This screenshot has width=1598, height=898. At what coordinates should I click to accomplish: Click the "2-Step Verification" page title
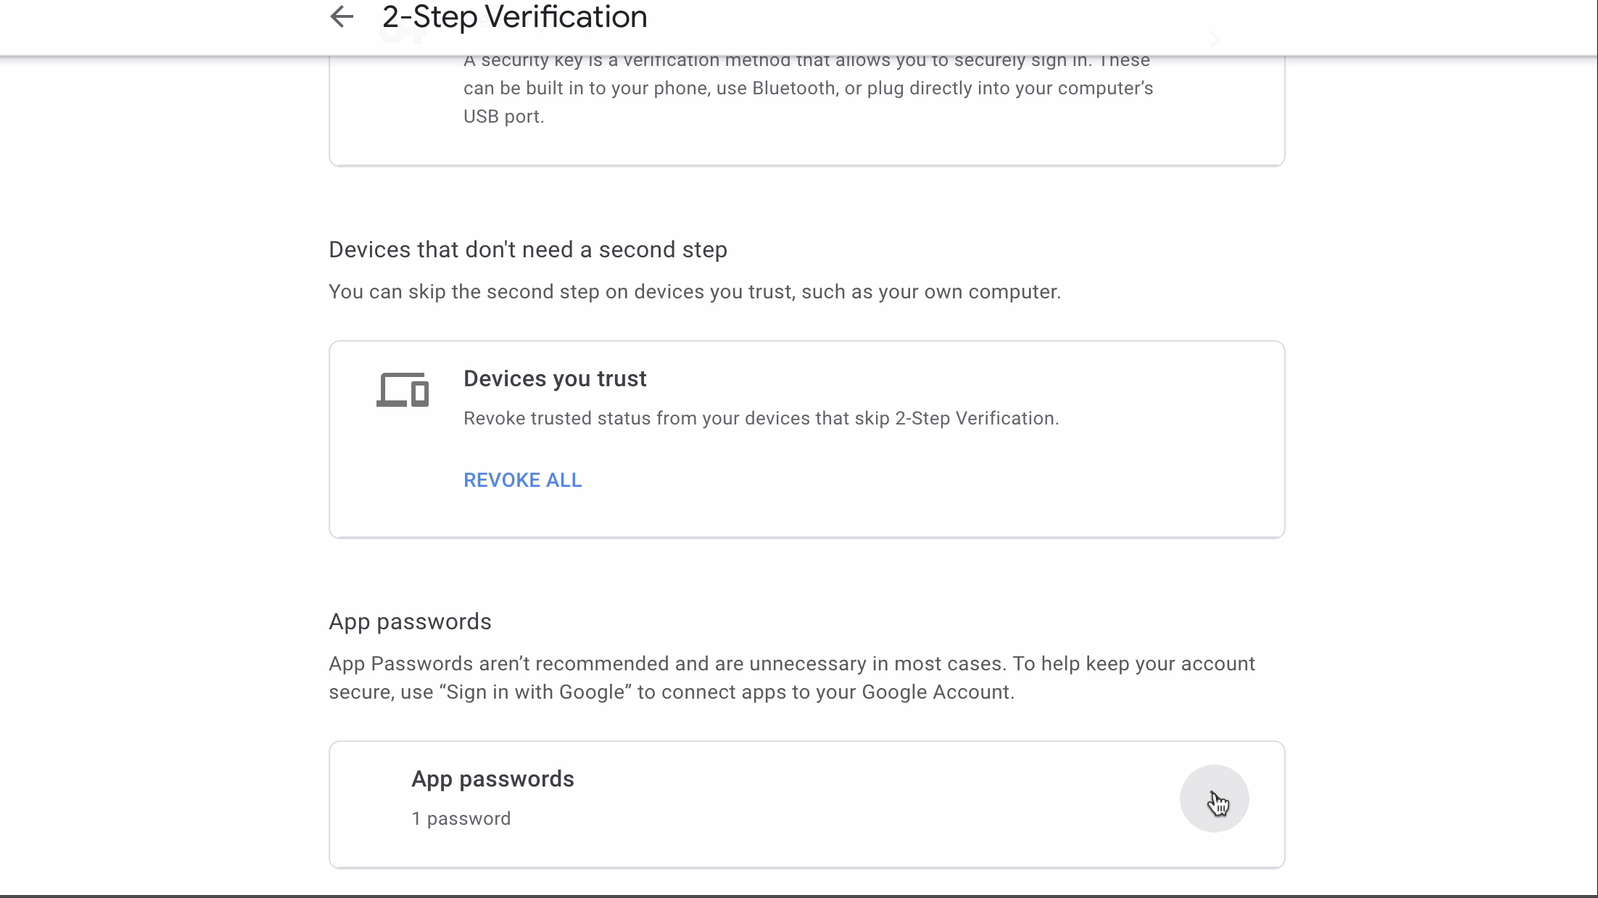pyautogui.click(x=514, y=17)
